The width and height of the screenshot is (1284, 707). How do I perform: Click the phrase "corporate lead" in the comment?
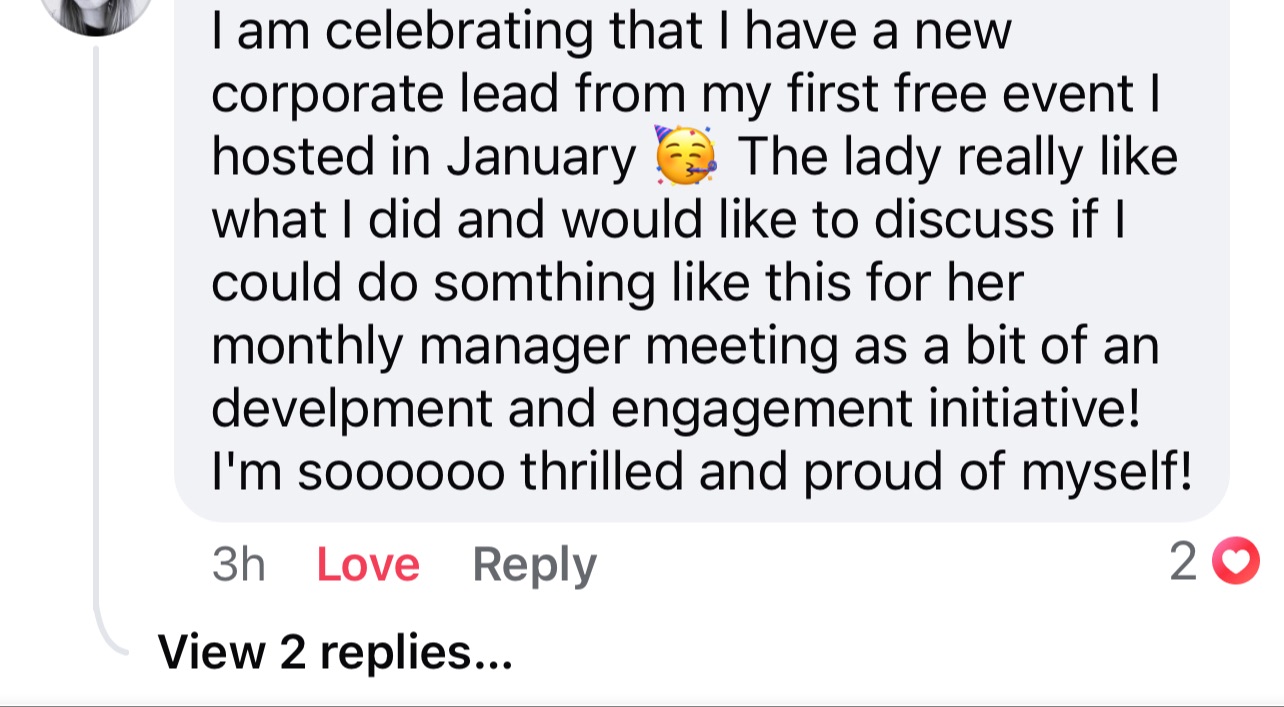(379, 94)
